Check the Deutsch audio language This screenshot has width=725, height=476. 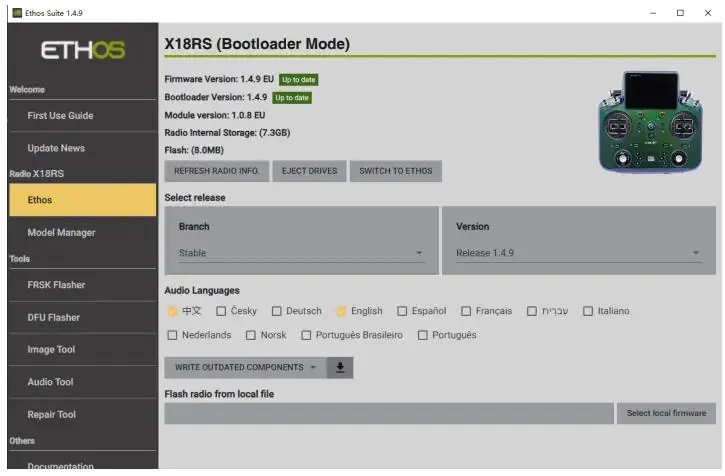coord(276,311)
